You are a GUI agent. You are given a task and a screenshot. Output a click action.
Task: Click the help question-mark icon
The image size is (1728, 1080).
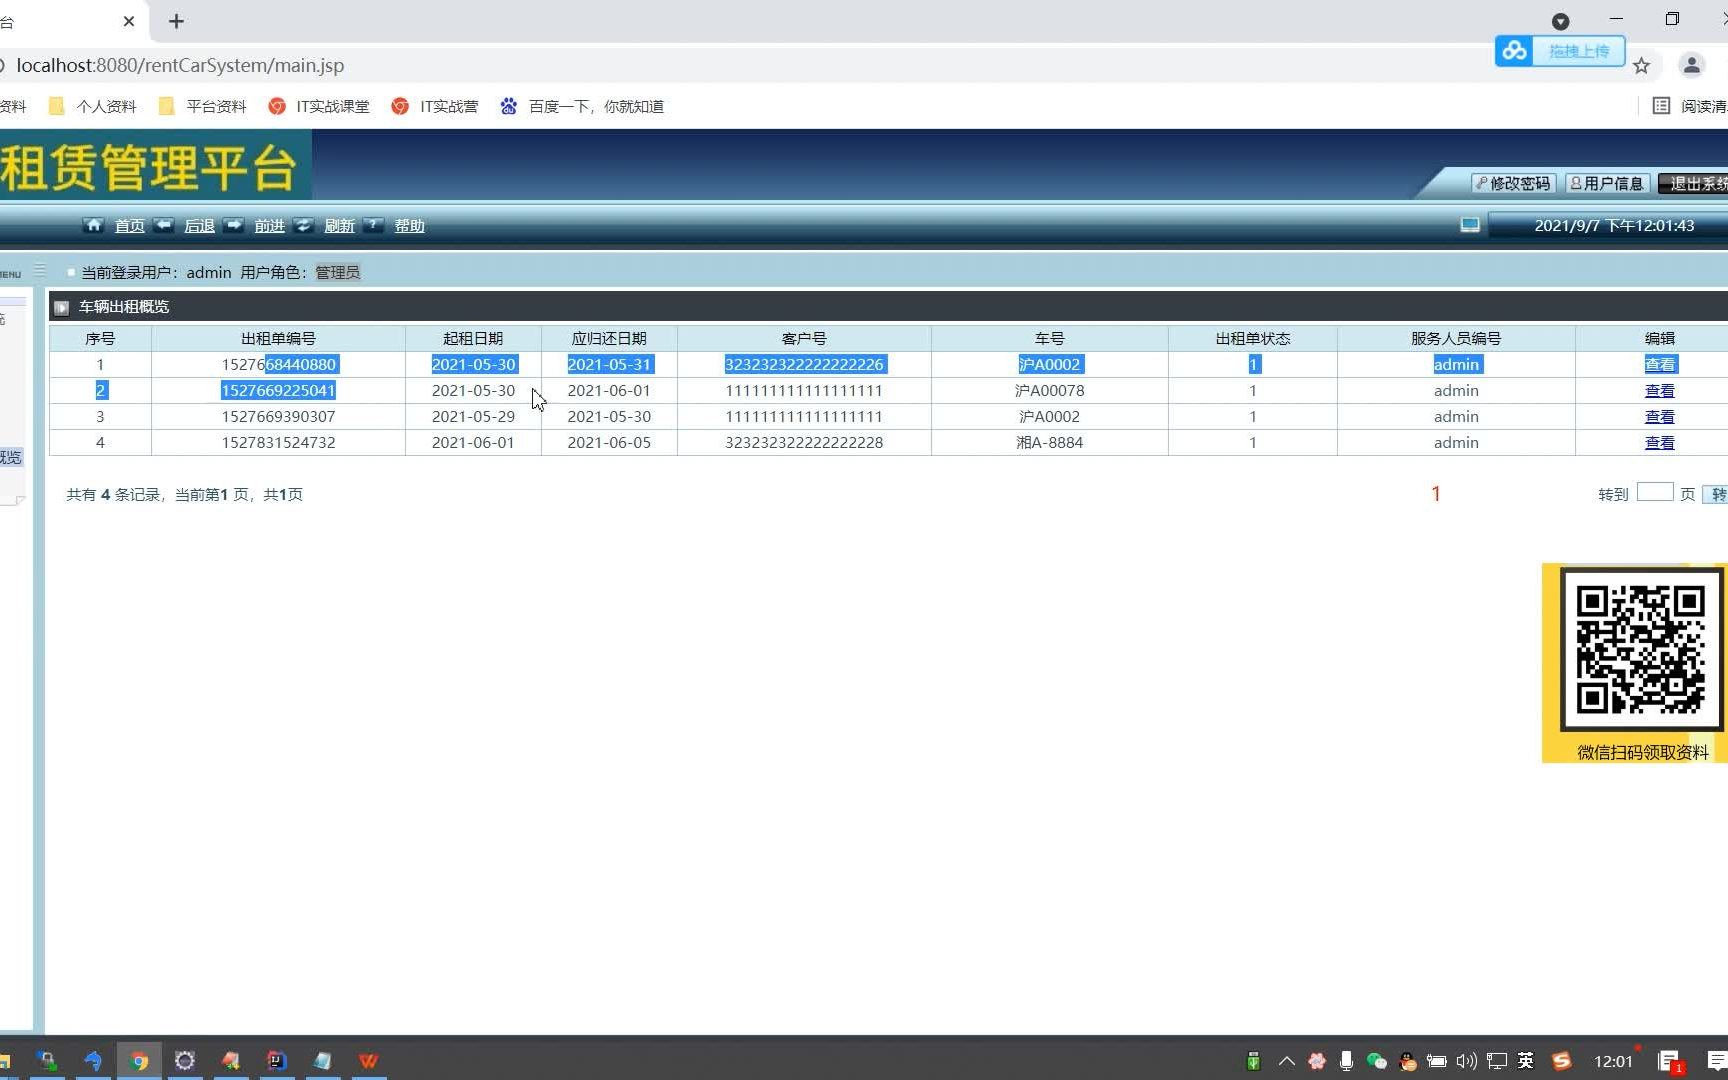(x=374, y=225)
